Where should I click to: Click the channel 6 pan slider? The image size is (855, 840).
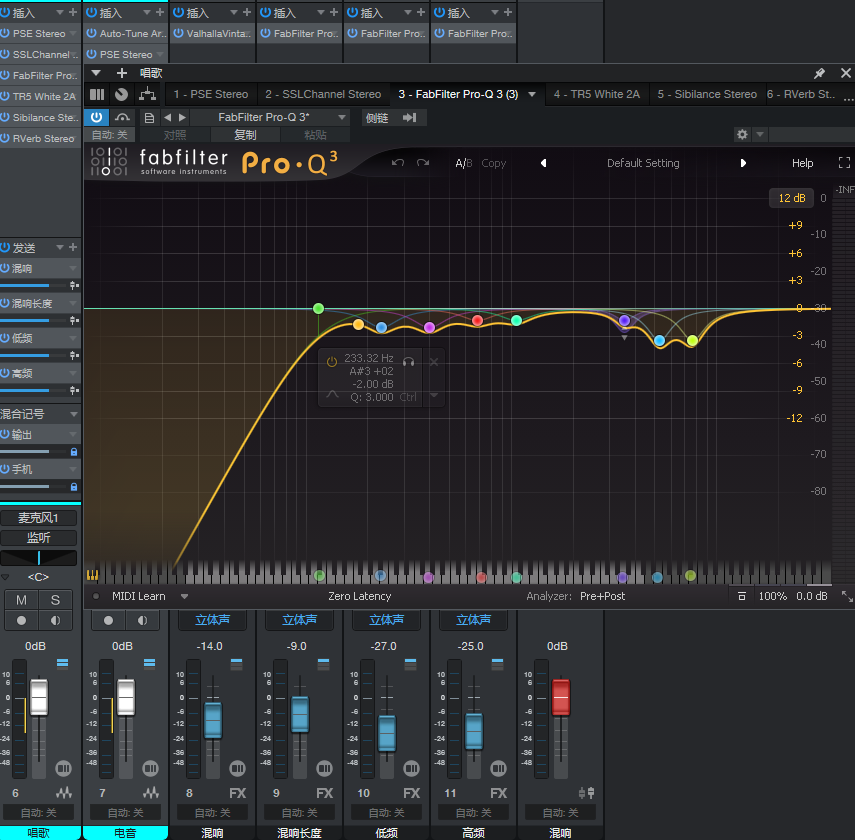38,557
